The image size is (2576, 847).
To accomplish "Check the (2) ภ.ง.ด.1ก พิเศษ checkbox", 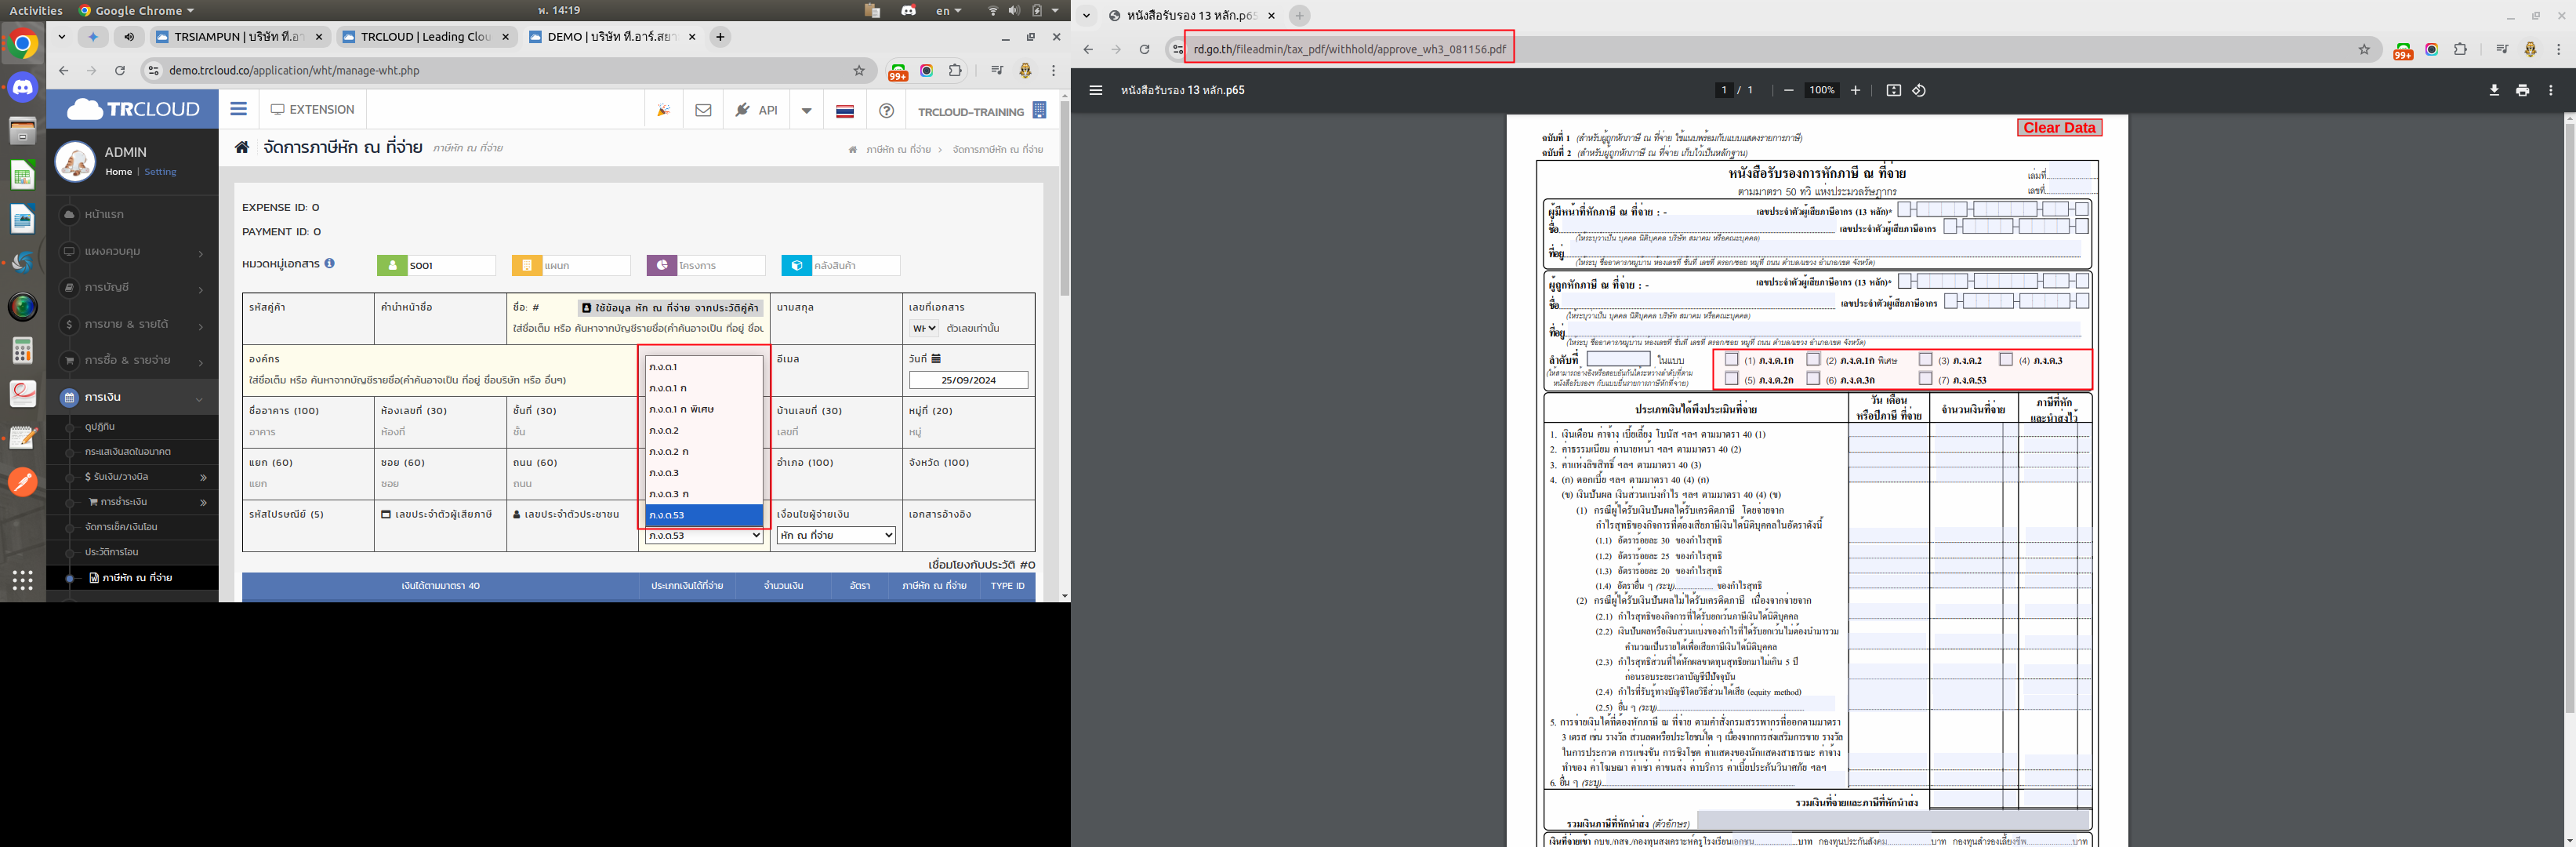I will (x=1813, y=359).
